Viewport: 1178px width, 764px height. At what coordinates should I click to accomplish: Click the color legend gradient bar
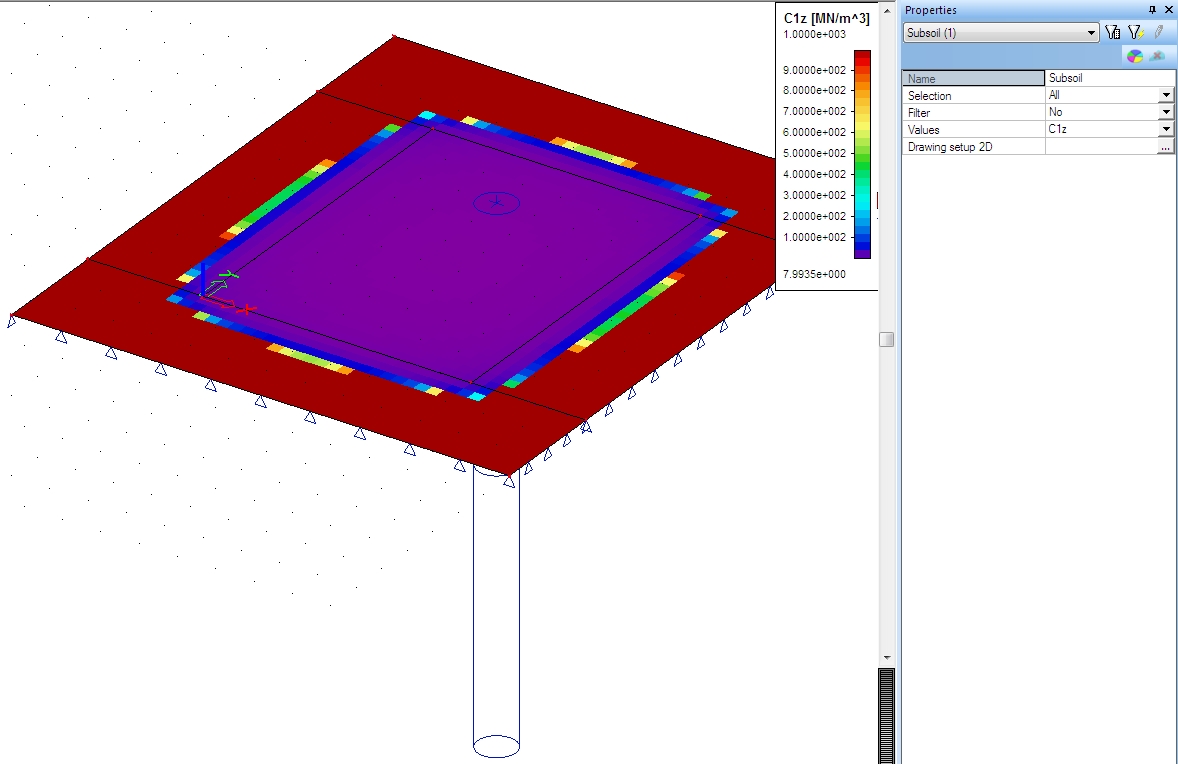[862, 154]
